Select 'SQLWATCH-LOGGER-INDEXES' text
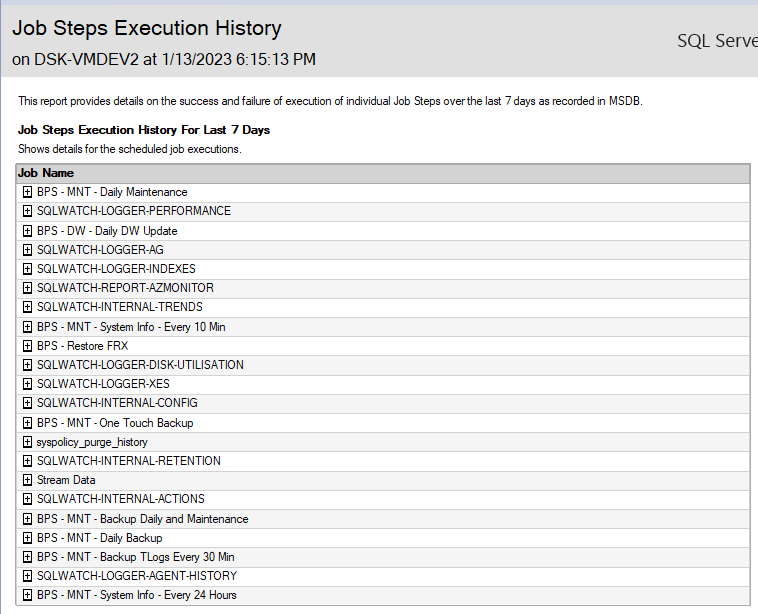This screenshot has height=614, width=758. [117, 269]
